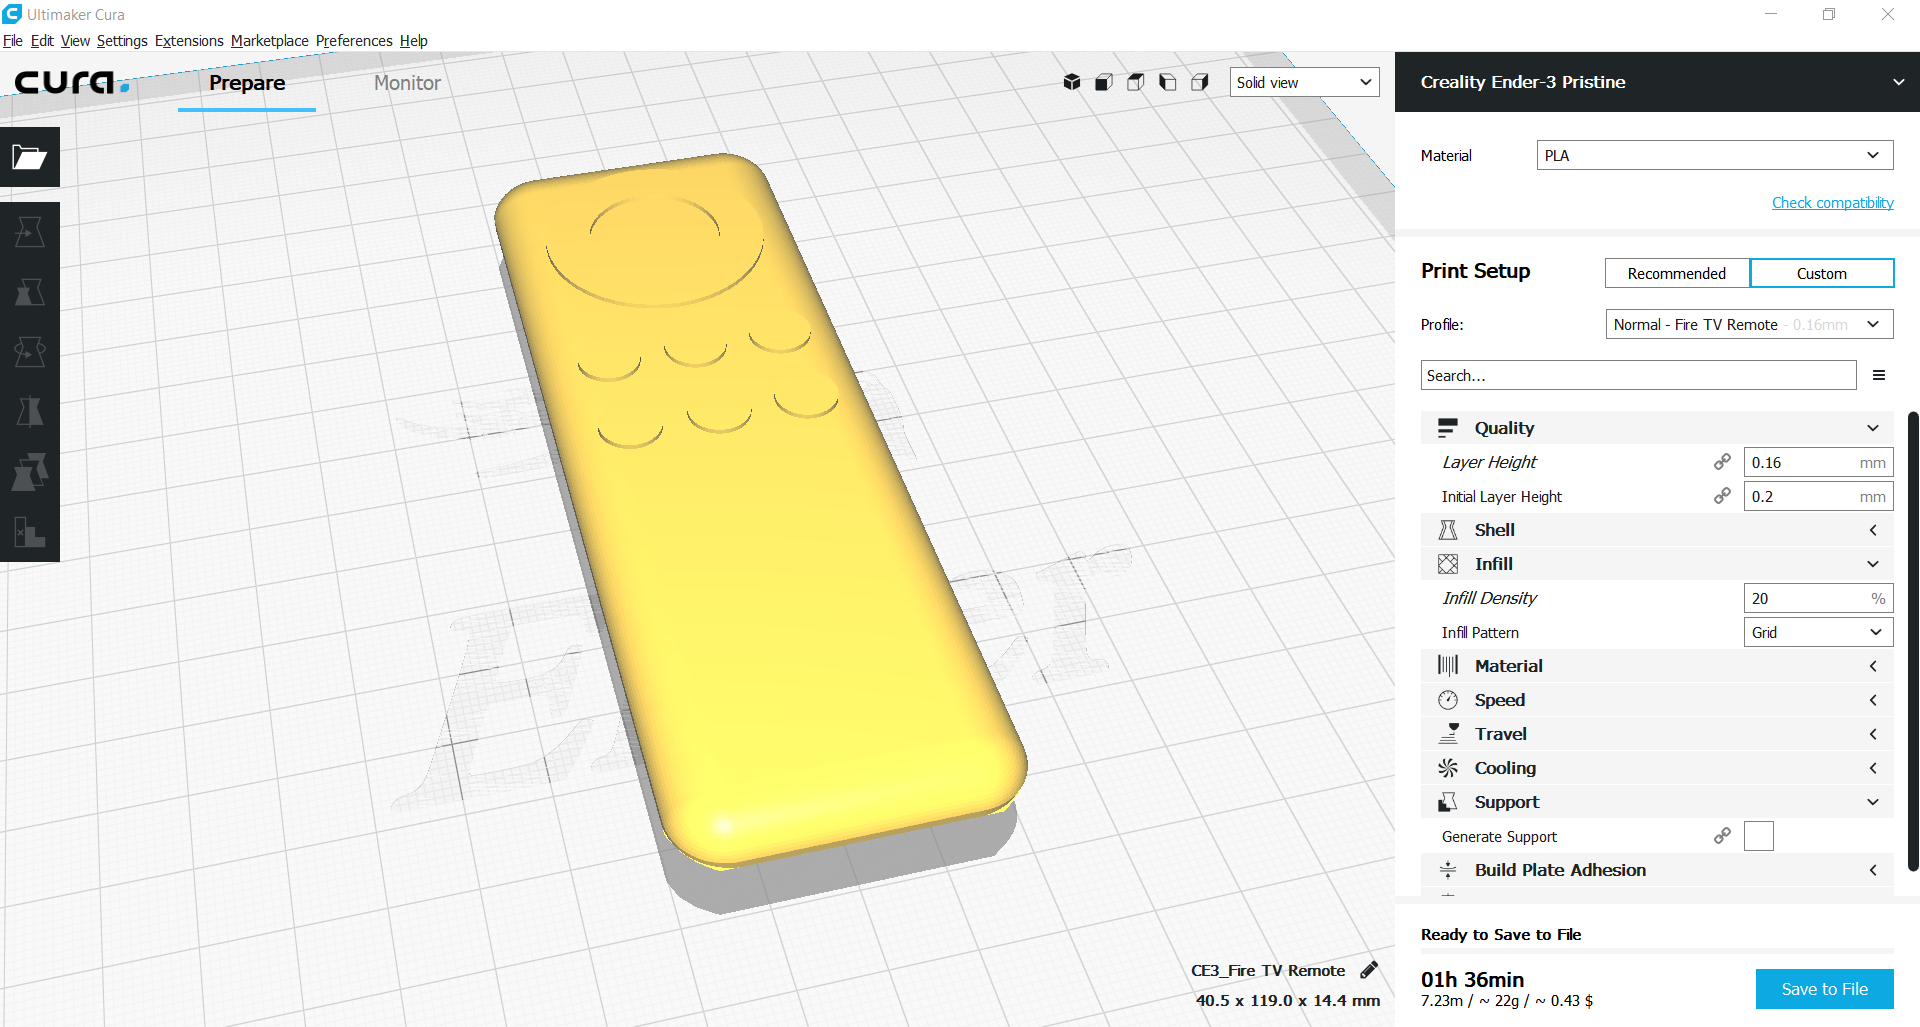Screen dimensions: 1920x1027
Task: Switch print setup to Custom mode
Action: point(1822,273)
